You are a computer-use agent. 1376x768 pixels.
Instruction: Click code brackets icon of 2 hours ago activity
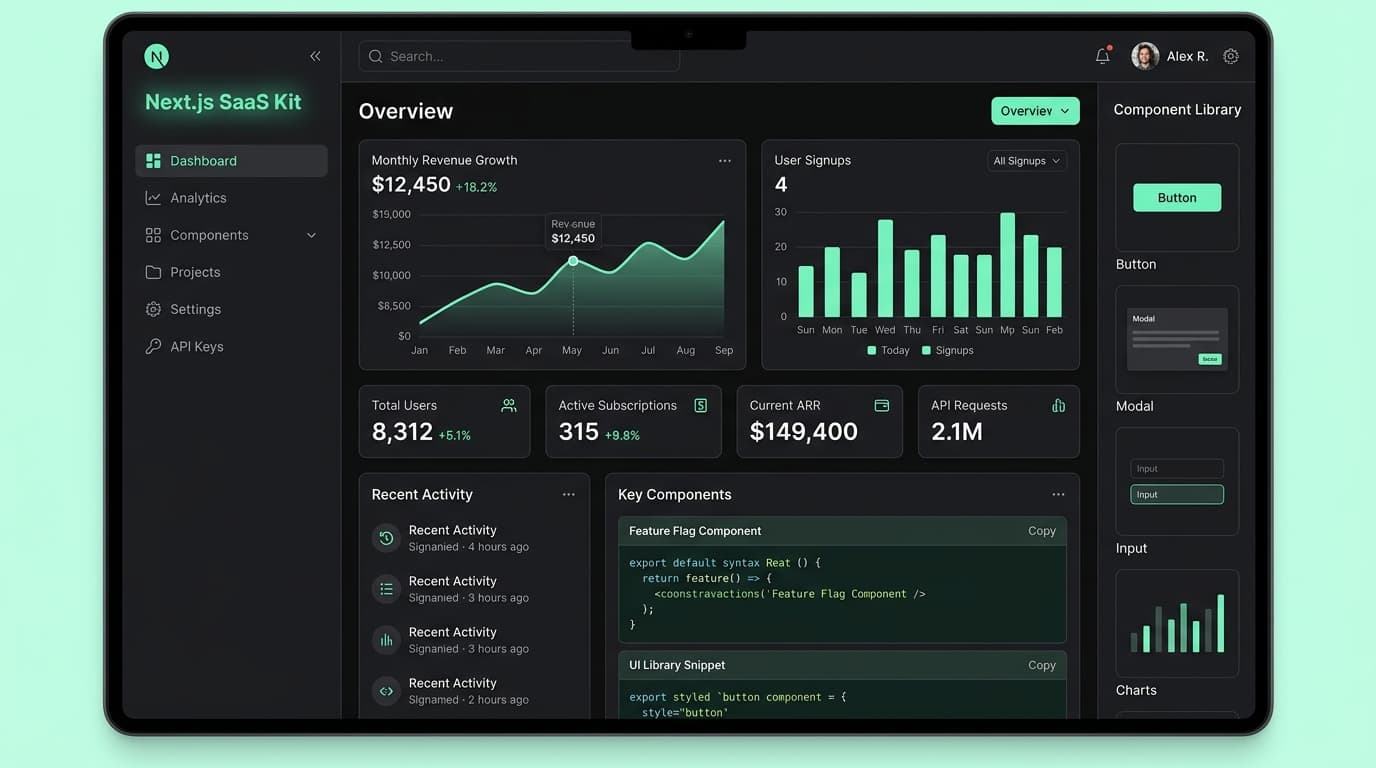386,691
